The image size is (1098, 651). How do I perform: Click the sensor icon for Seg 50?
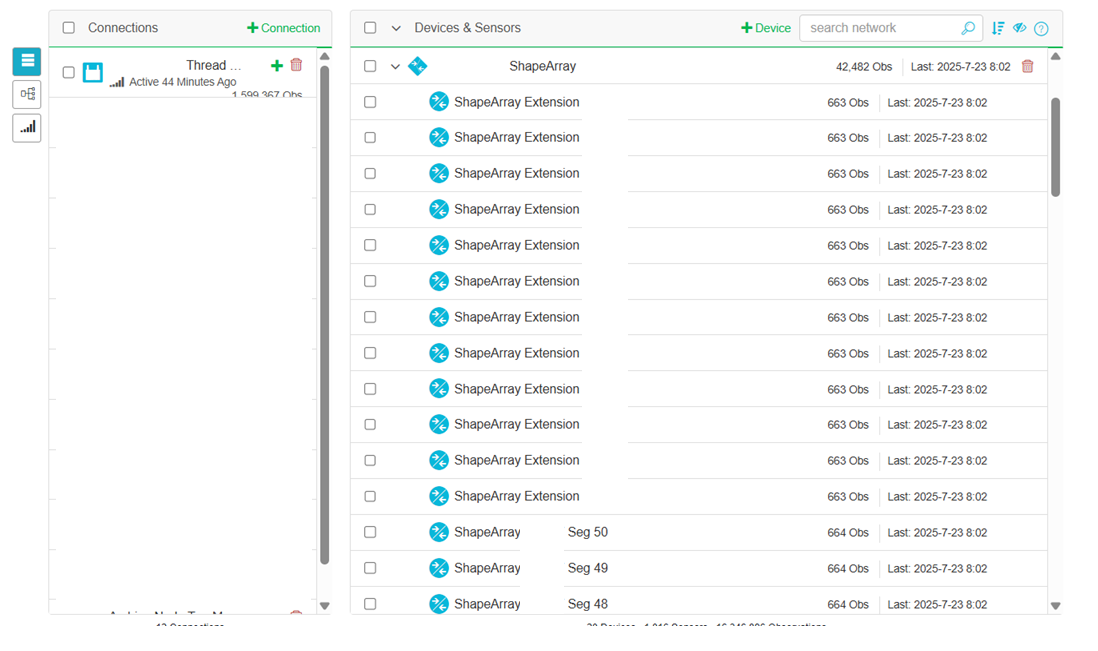(x=439, y=532)
